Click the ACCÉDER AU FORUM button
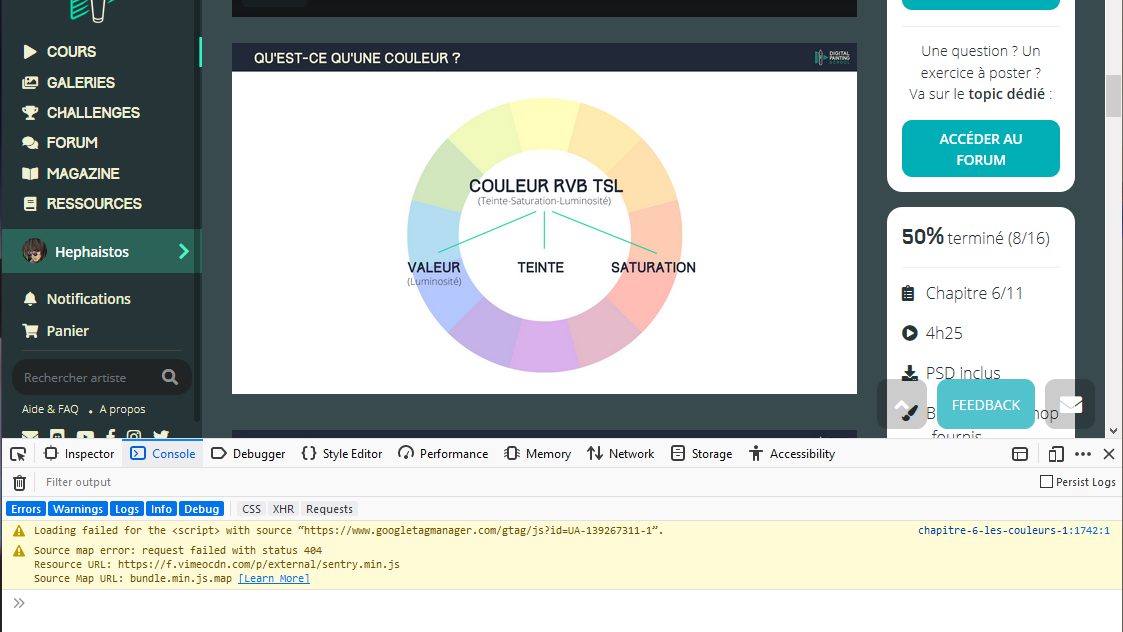 coord(980,148)
